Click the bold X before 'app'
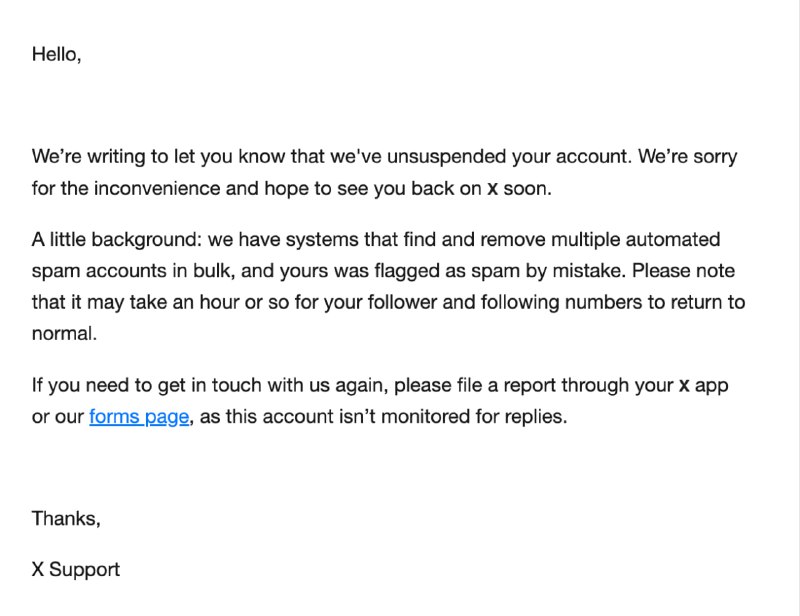The image size is (800, 616). pos(684,385)
